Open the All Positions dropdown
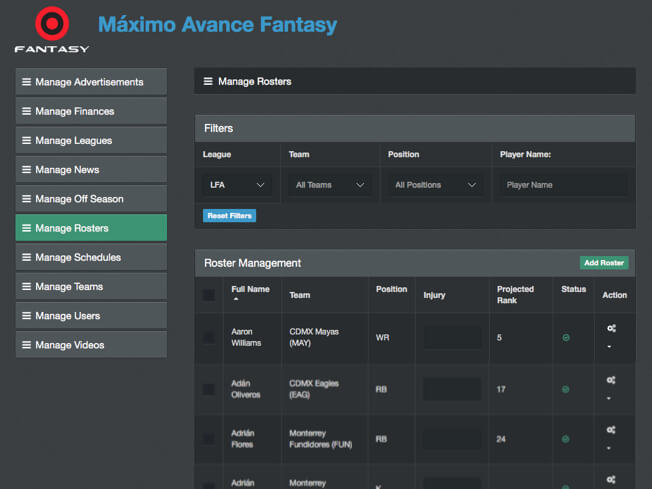The height and width of the screenshot is (489, 652). 435,185
